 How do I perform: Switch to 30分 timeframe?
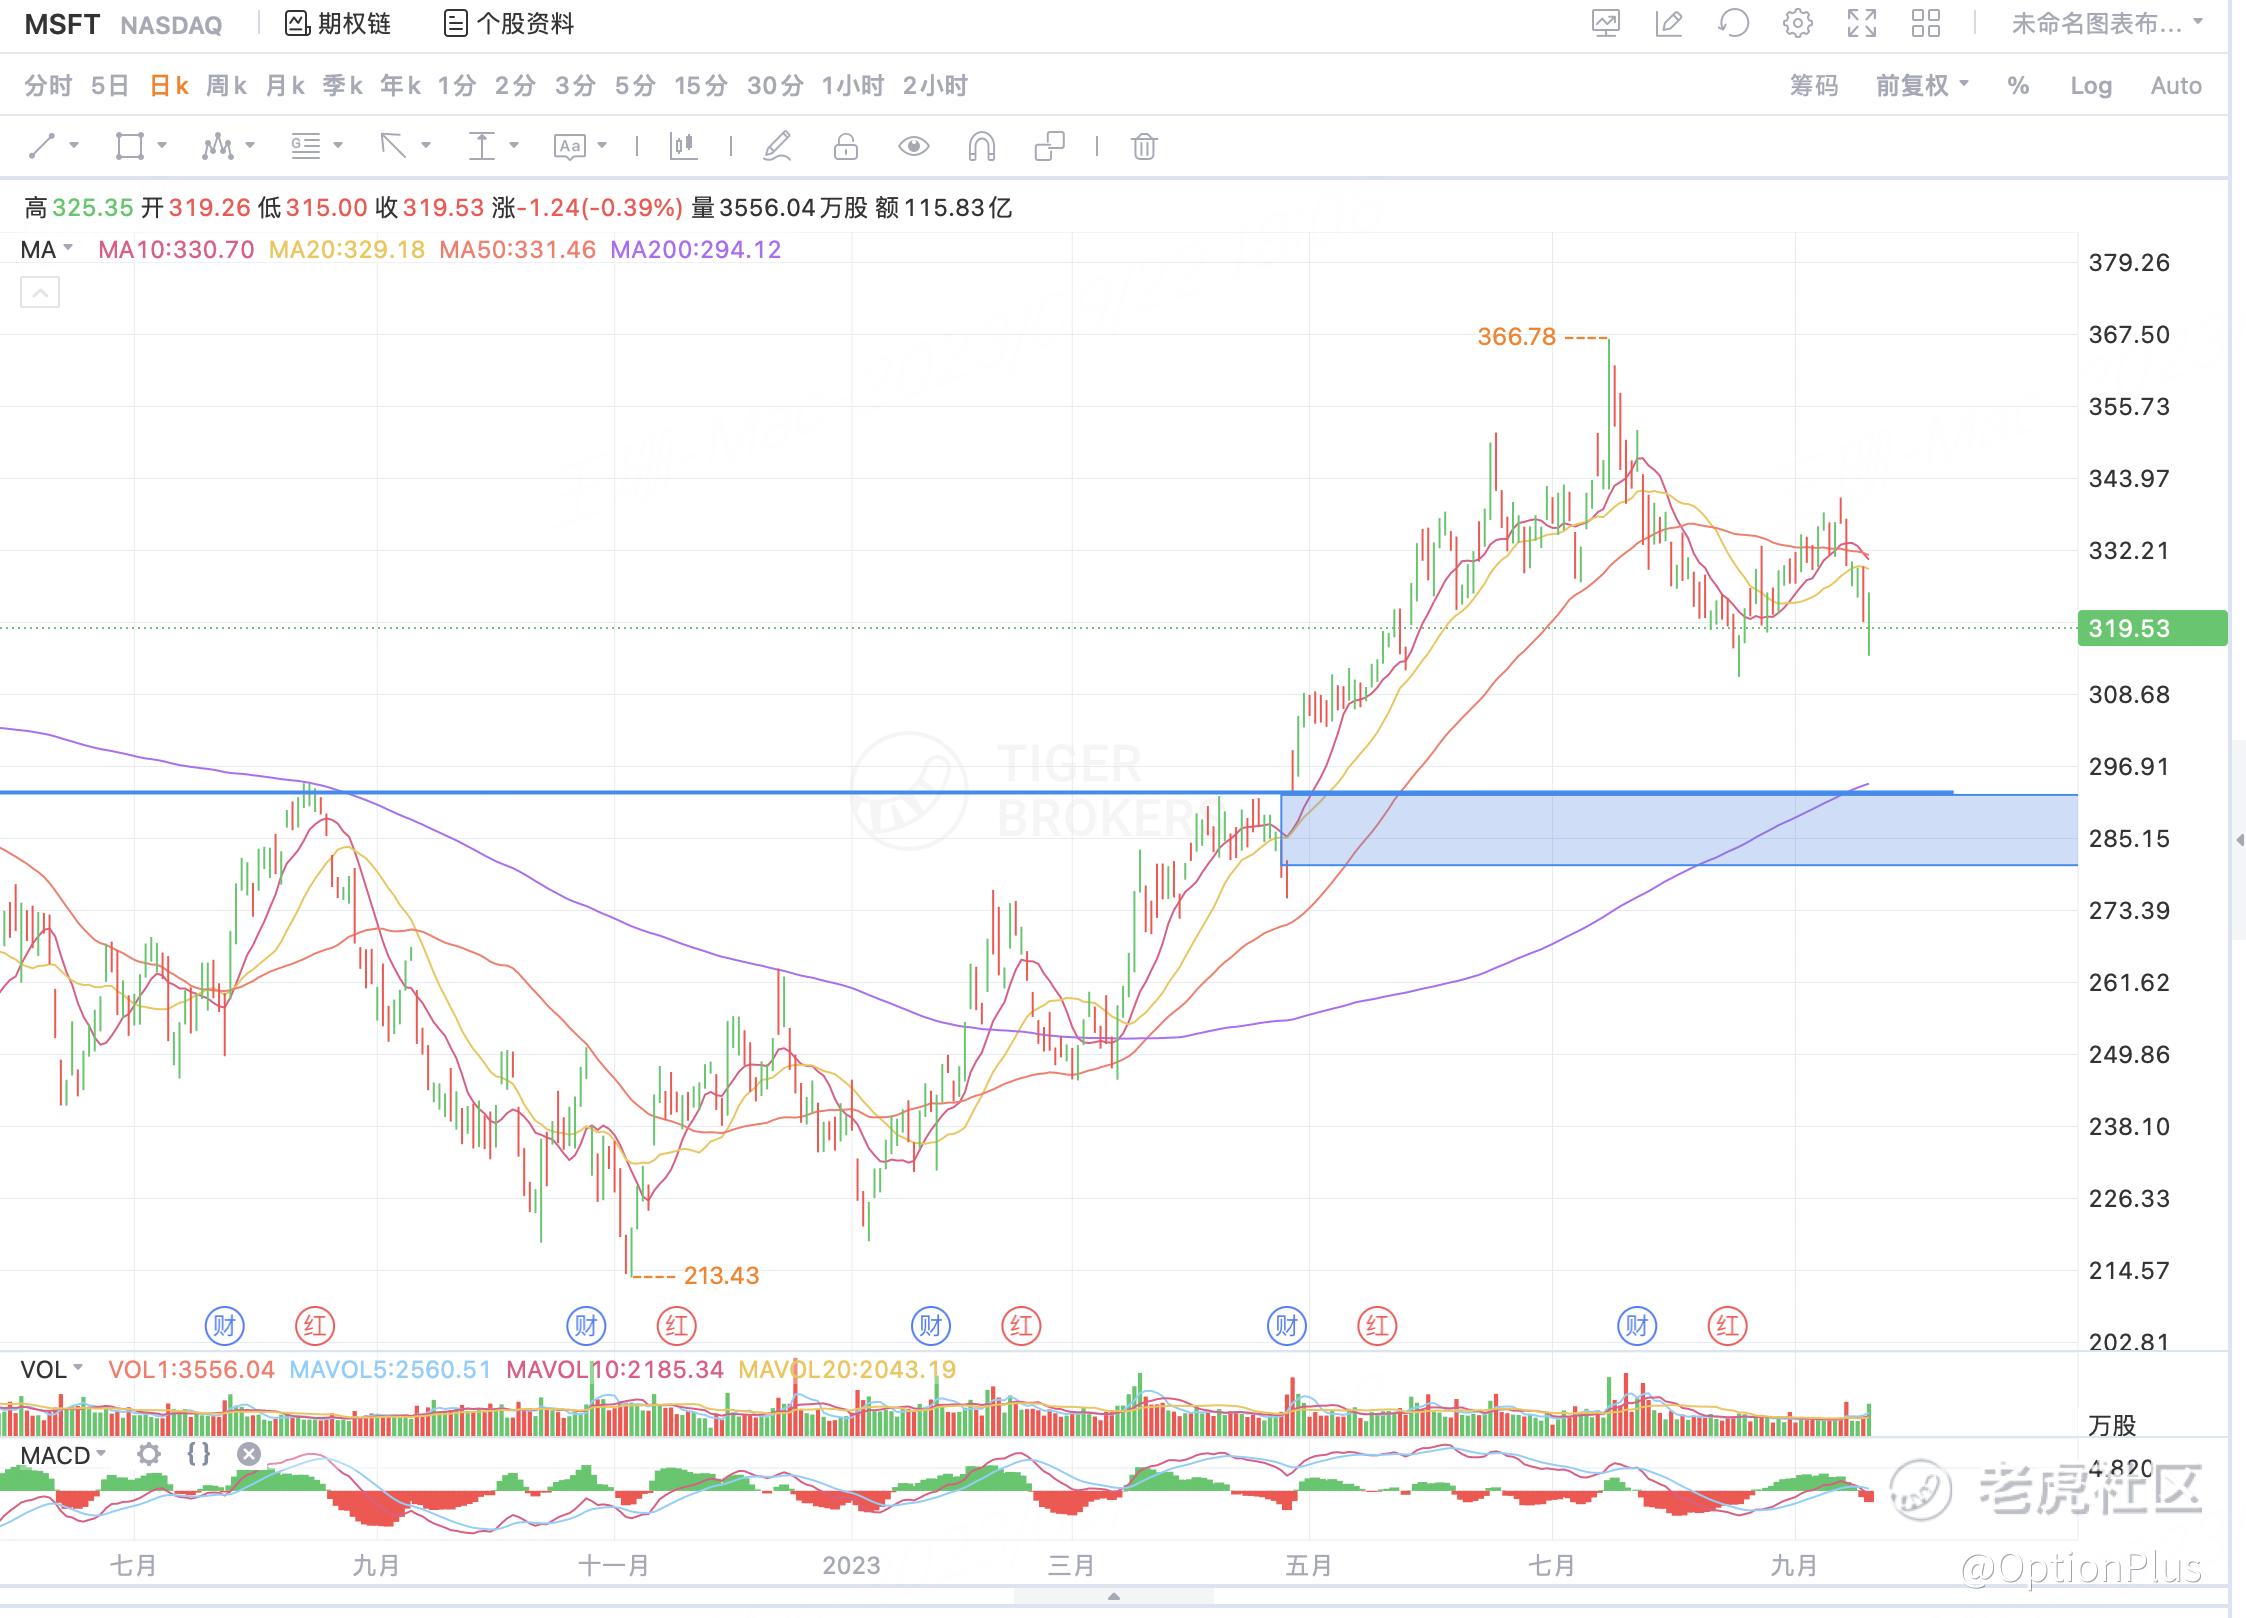point(775,86)
